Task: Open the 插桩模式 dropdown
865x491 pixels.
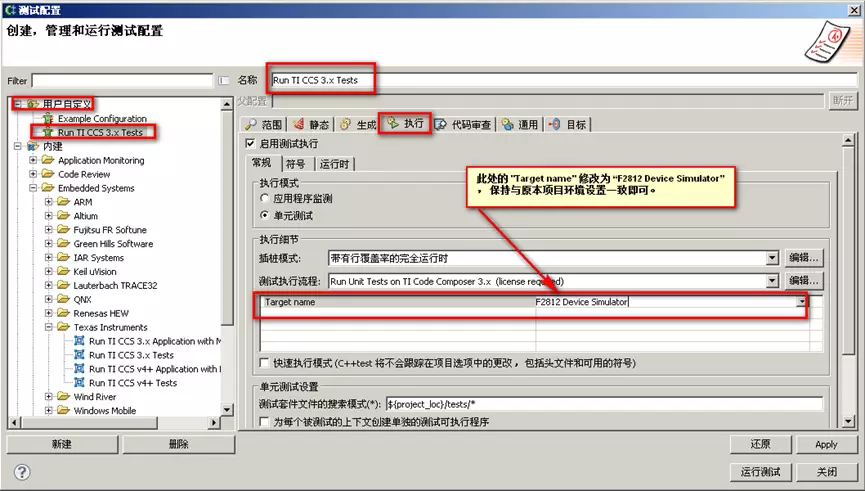Action: tap(772, 258)
